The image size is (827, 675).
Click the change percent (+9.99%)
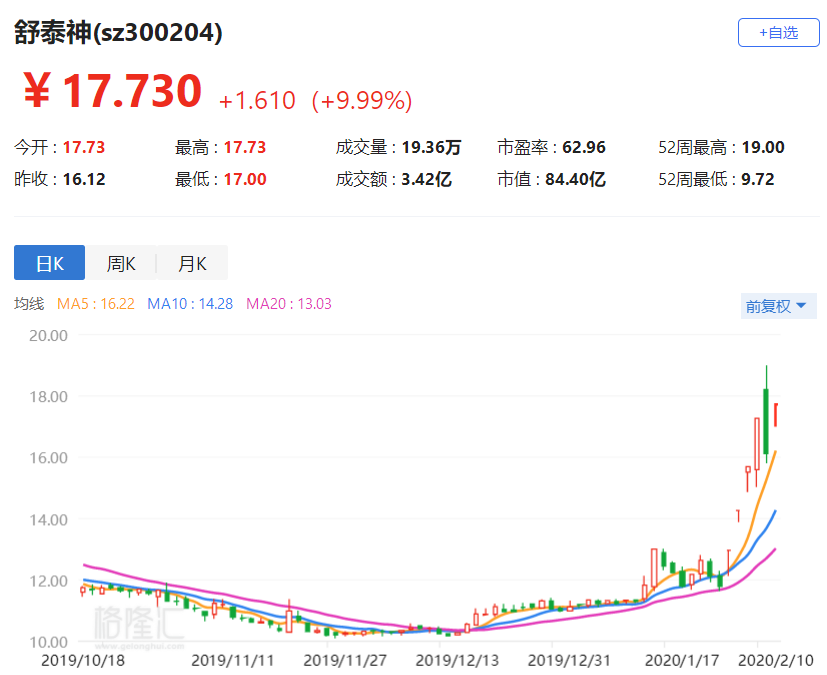coord(362,100)
